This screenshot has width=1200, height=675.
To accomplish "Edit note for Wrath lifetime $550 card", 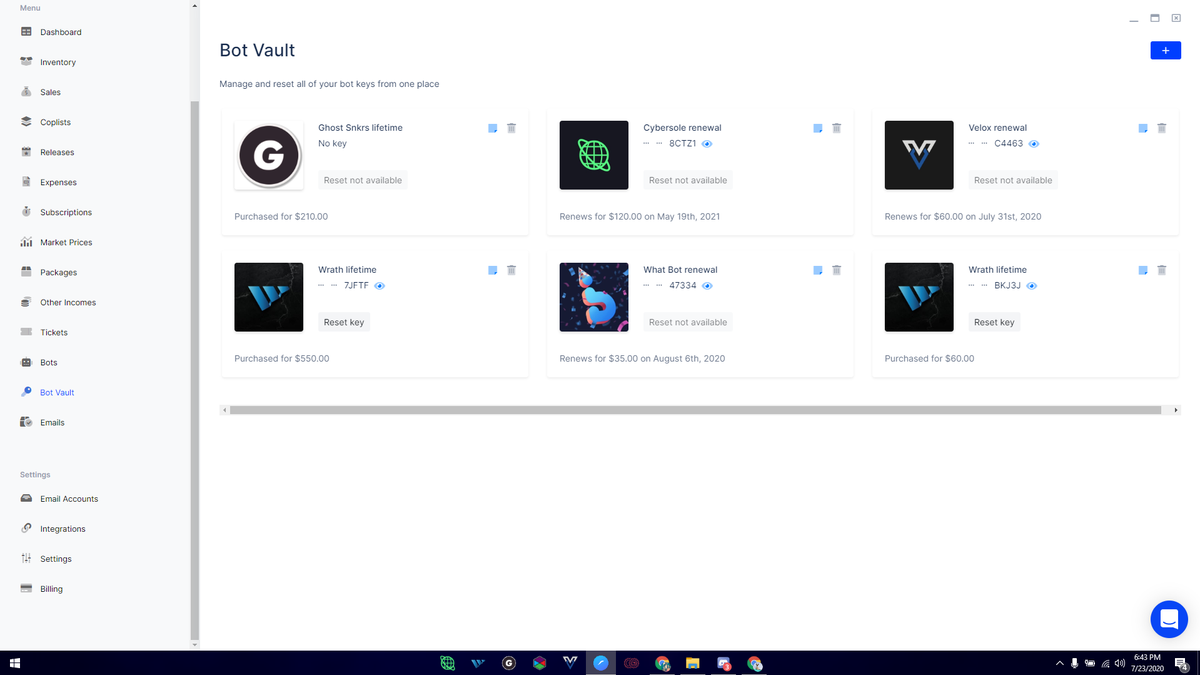I will pos(493,270).
